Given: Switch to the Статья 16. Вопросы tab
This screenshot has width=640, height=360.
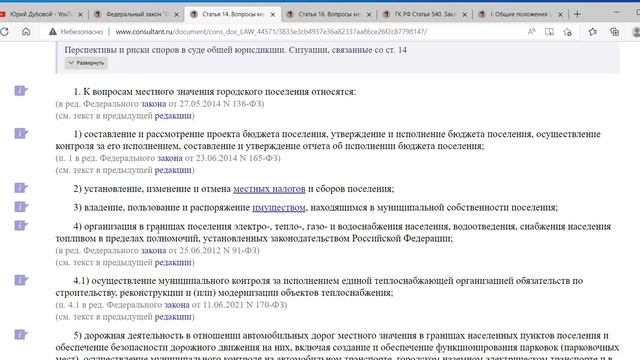Looking at the screenshot, I should click(x=329, y=14).
